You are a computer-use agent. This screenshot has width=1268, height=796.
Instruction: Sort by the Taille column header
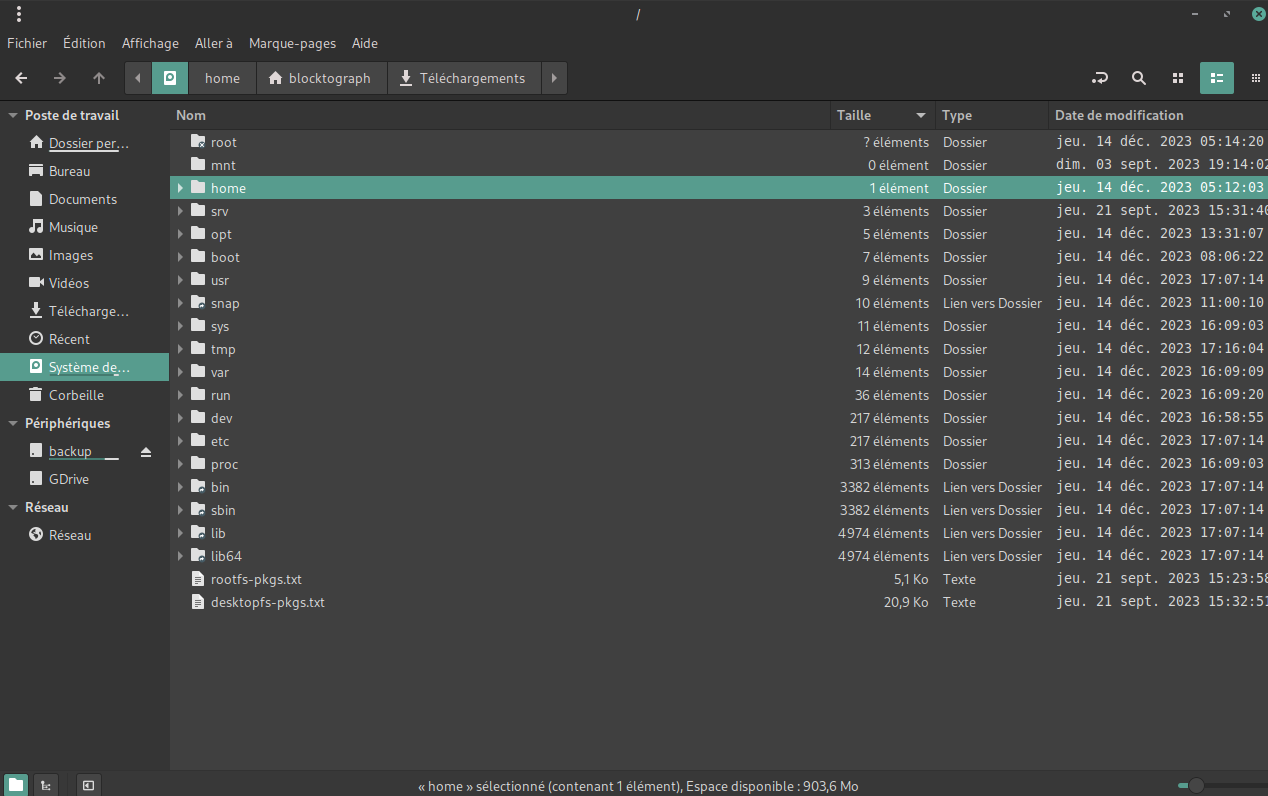click(x=882, y=115)
